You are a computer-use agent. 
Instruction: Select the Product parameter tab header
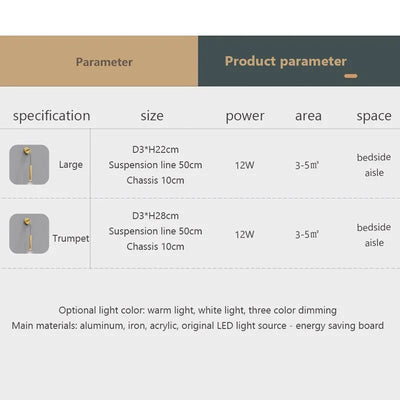click(x=299, y=61)
